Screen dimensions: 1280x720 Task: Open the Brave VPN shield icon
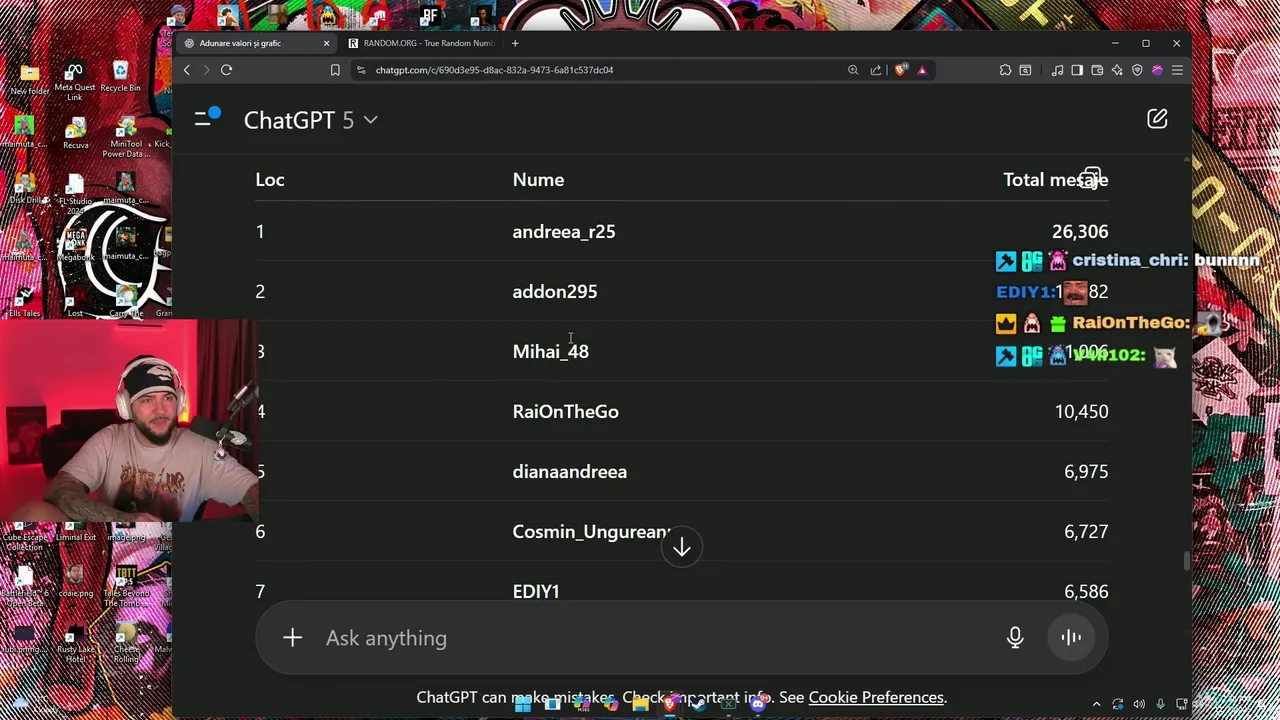tap(1137, 70)
